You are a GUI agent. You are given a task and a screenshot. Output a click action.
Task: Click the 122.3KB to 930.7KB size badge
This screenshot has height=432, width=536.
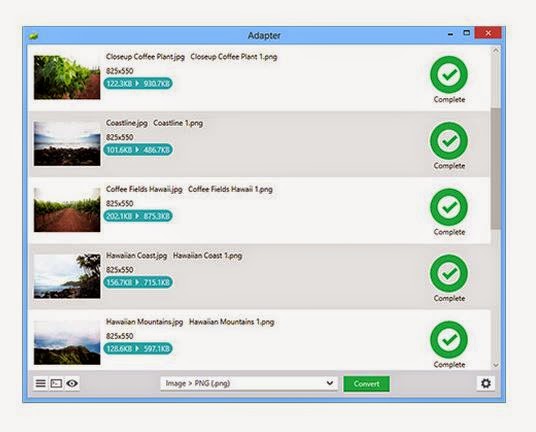(138, 83)
